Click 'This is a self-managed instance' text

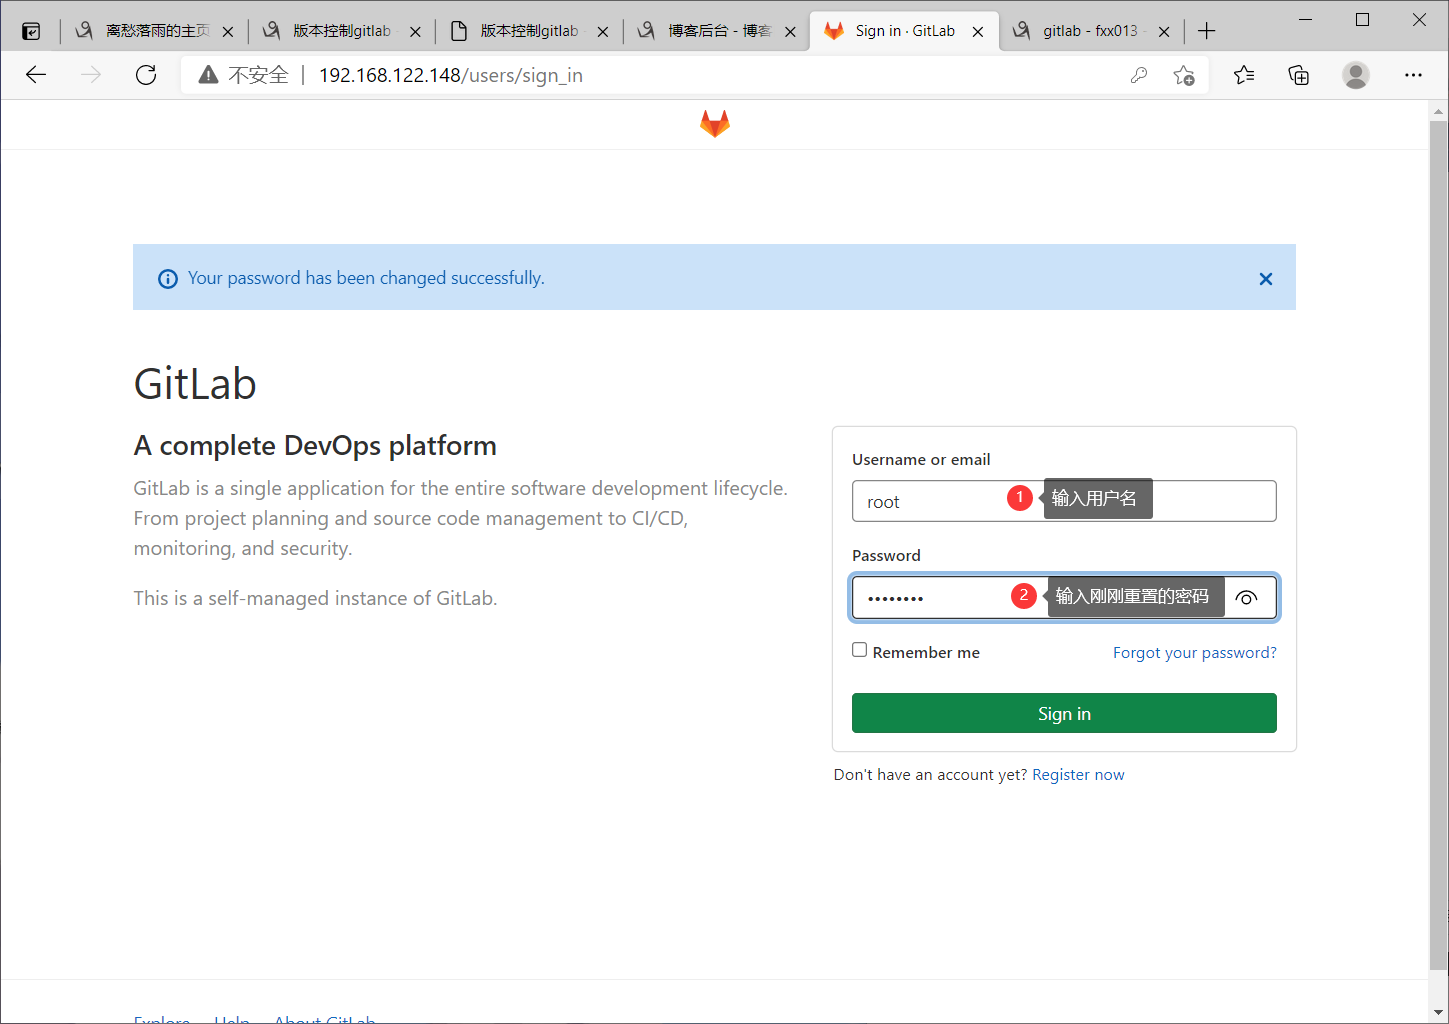pos(315,598)
